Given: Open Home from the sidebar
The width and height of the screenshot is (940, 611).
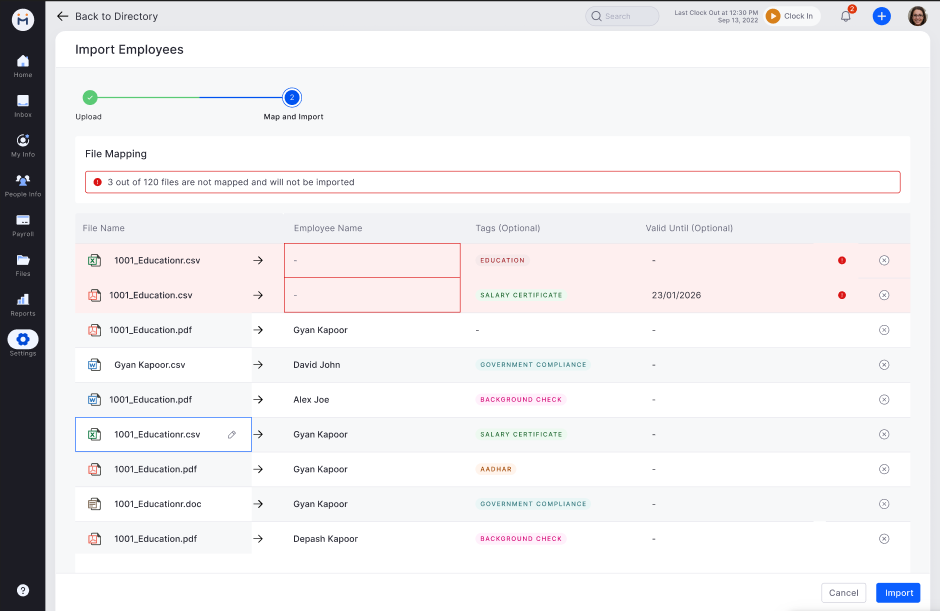Looking at the screenshot, I should click(22, 65).
